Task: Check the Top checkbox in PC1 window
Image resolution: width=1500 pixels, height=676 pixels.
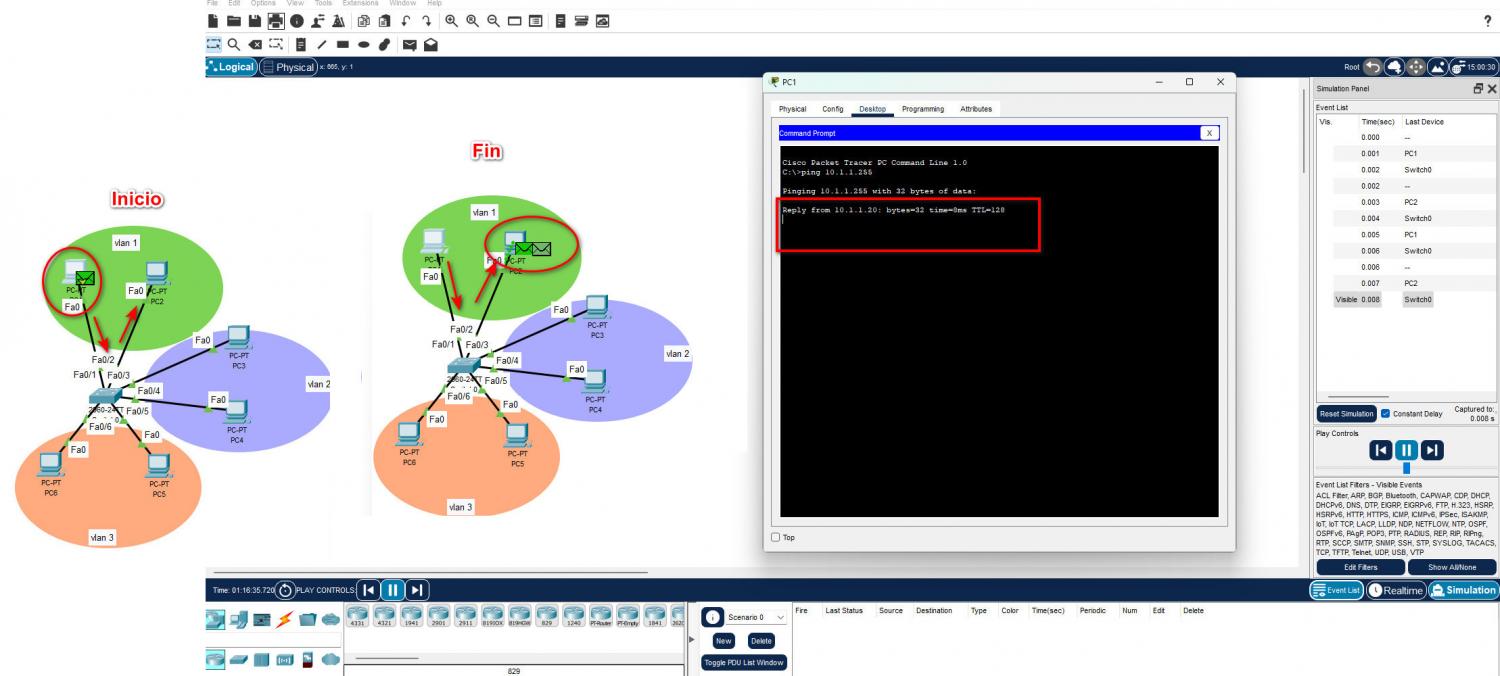Action: tap(776, 538)
